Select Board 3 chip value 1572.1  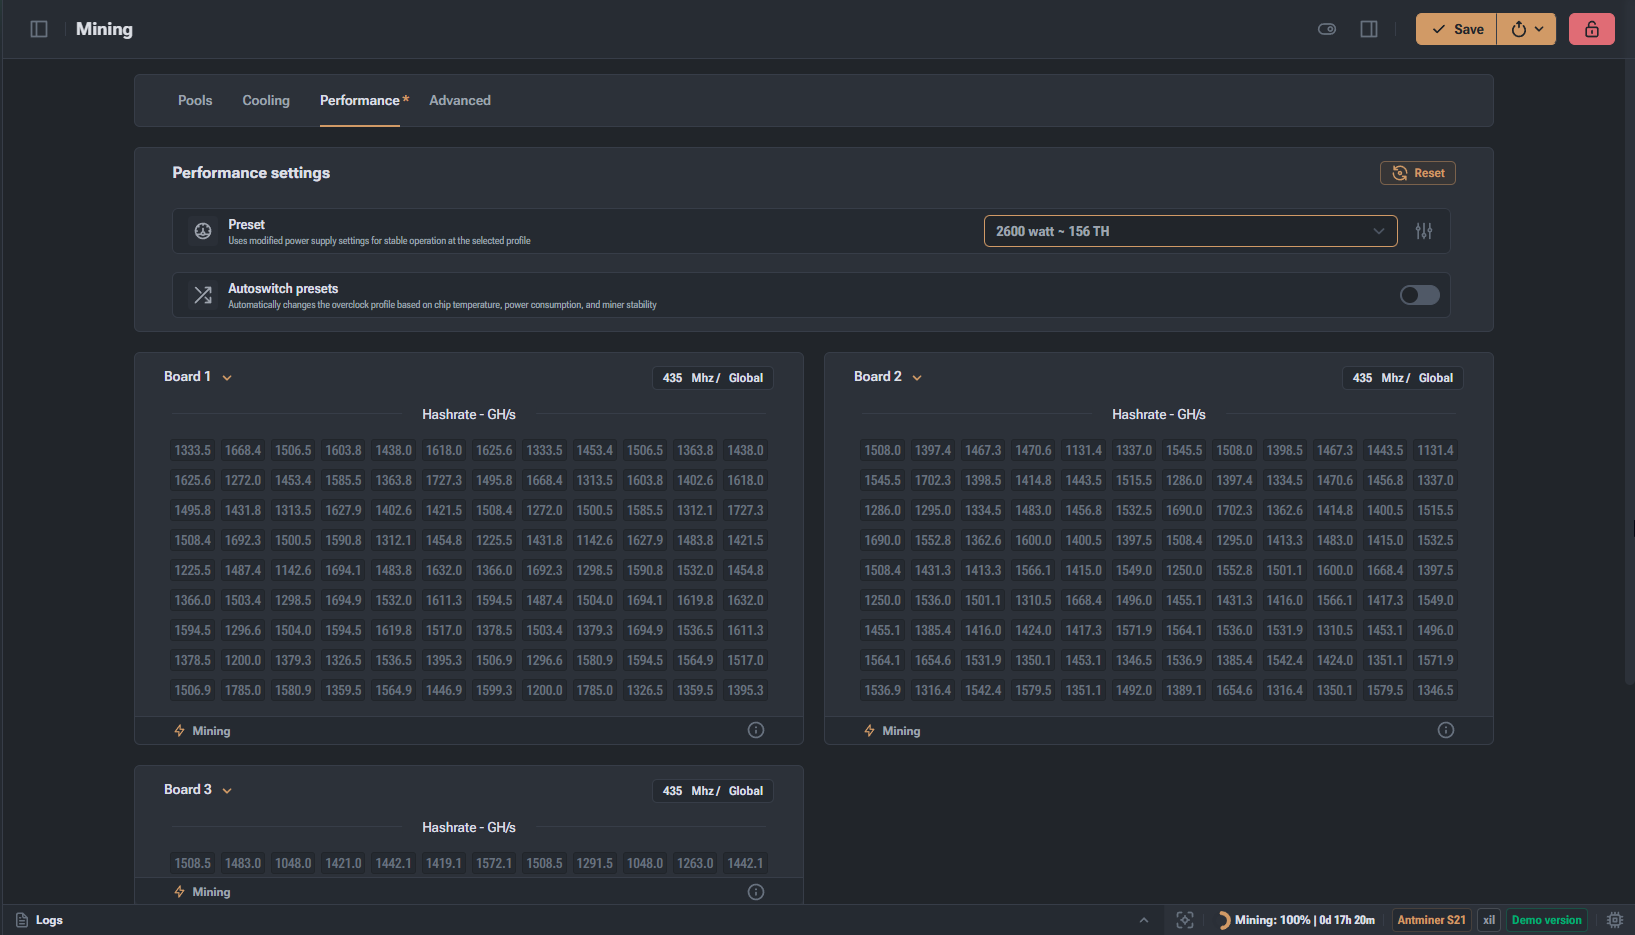(x=494, y=863)
